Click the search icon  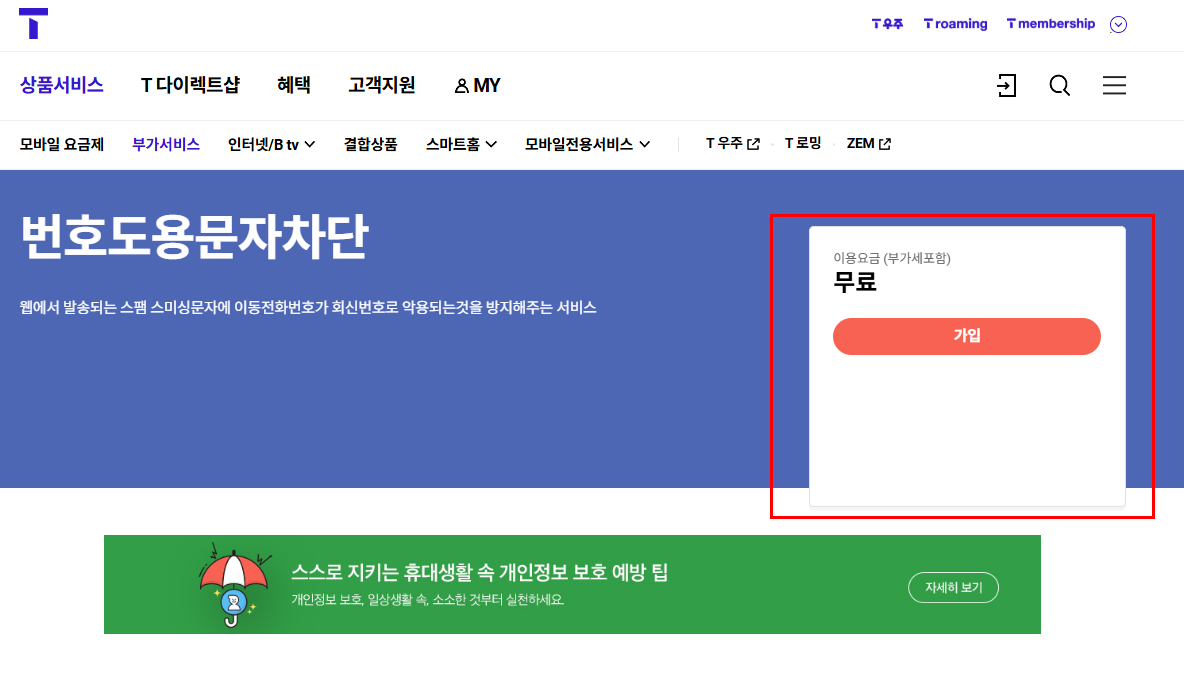pyautogui.click(x=1059, y=86)
